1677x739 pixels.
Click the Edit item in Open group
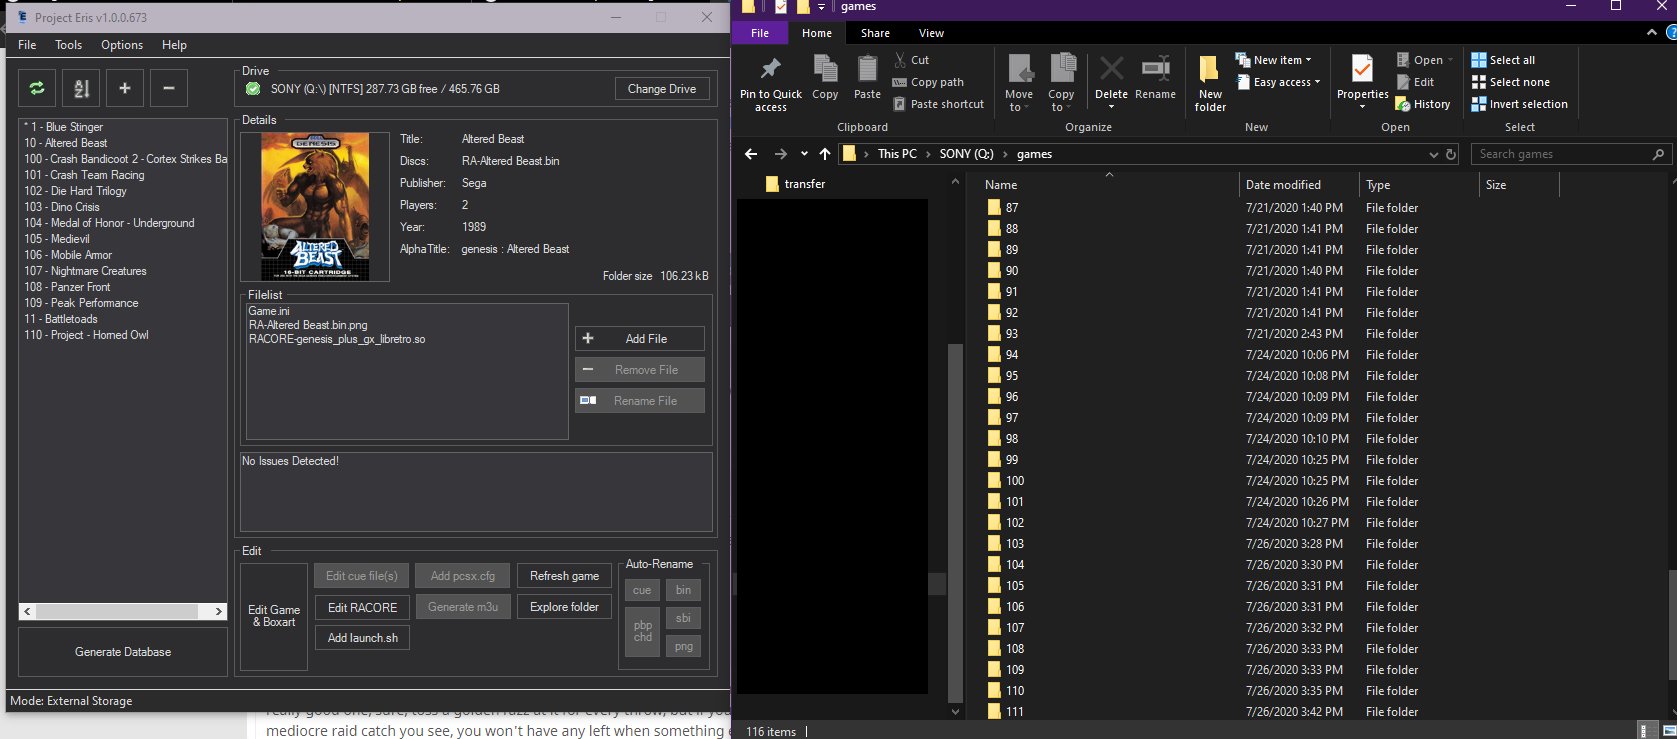pyautogui.click(x=1415, y=82)
